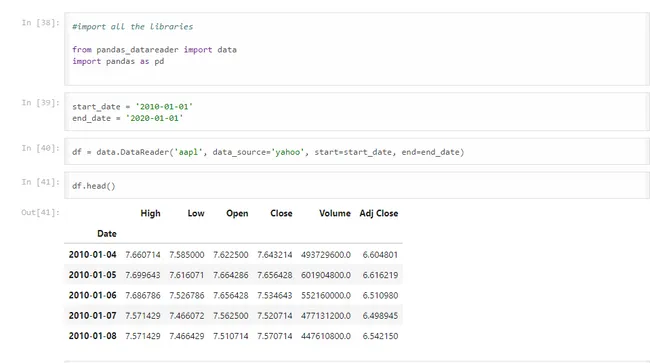Click the imports code cell In [38]
The width and height of the screenshot is (650, 363).
(x=357, y=49)
